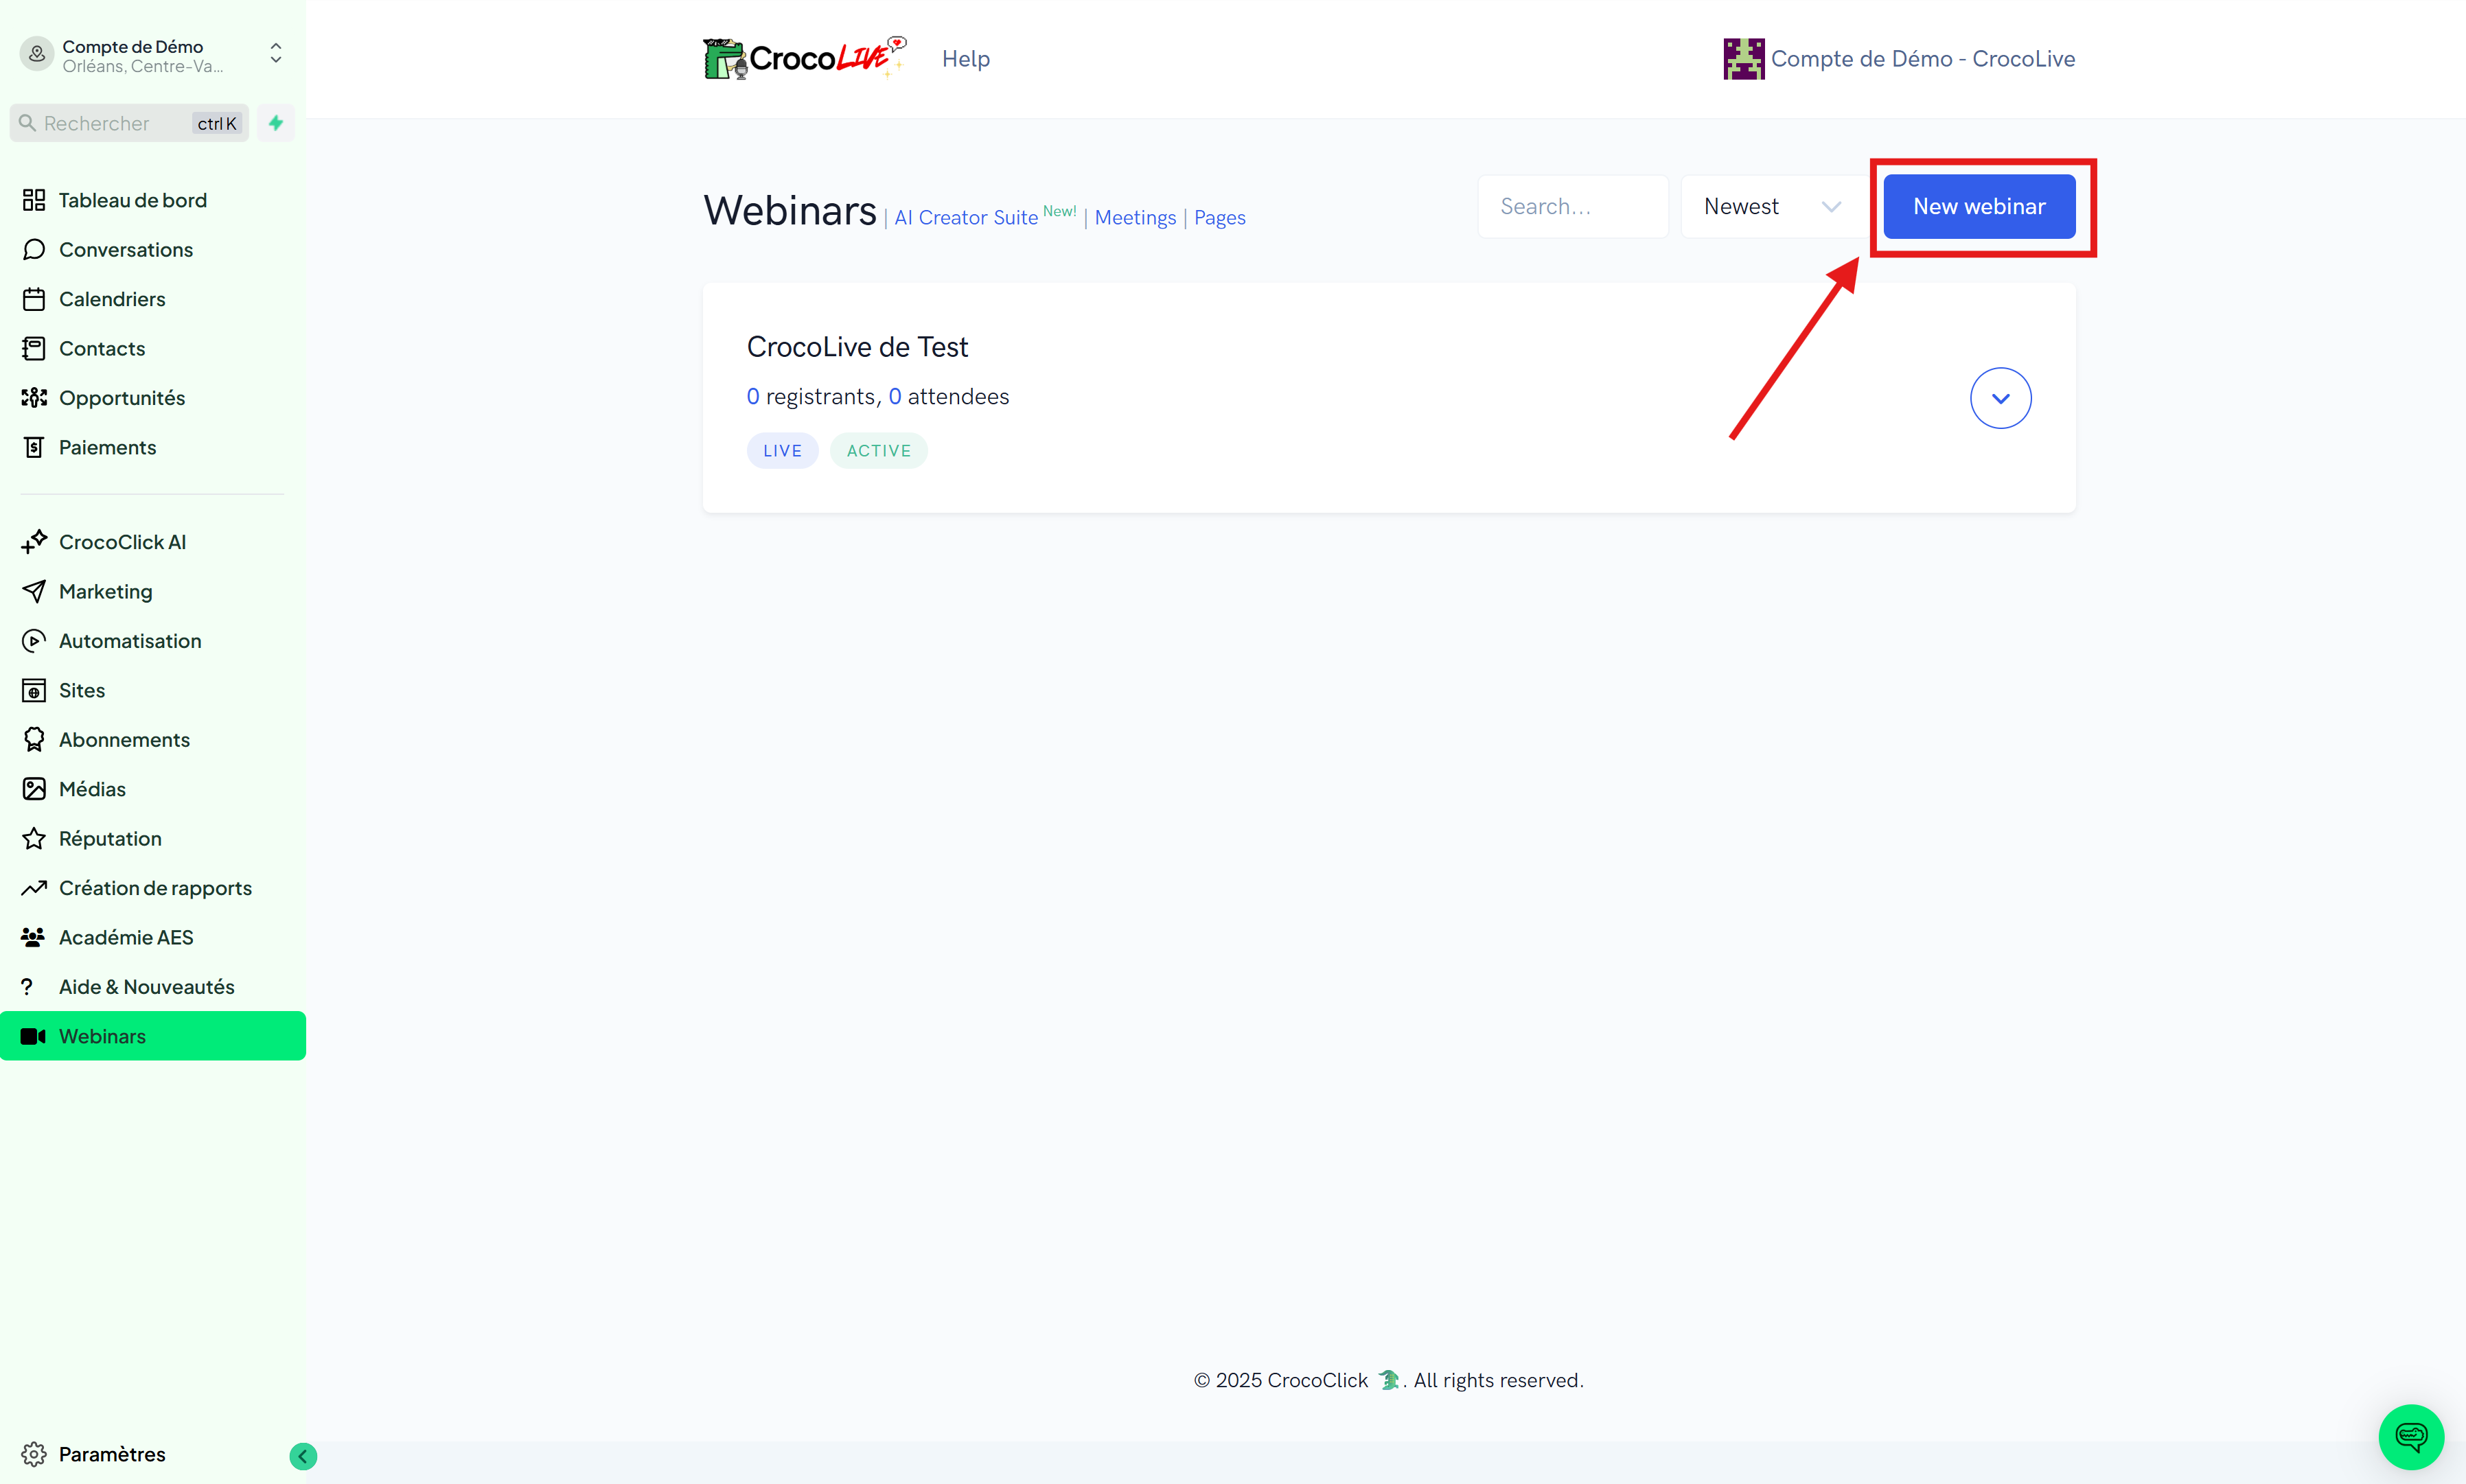2466x1484 pixels.
Task: Open the CrocoLive de Test webinar title
Action: coord(857,347)
